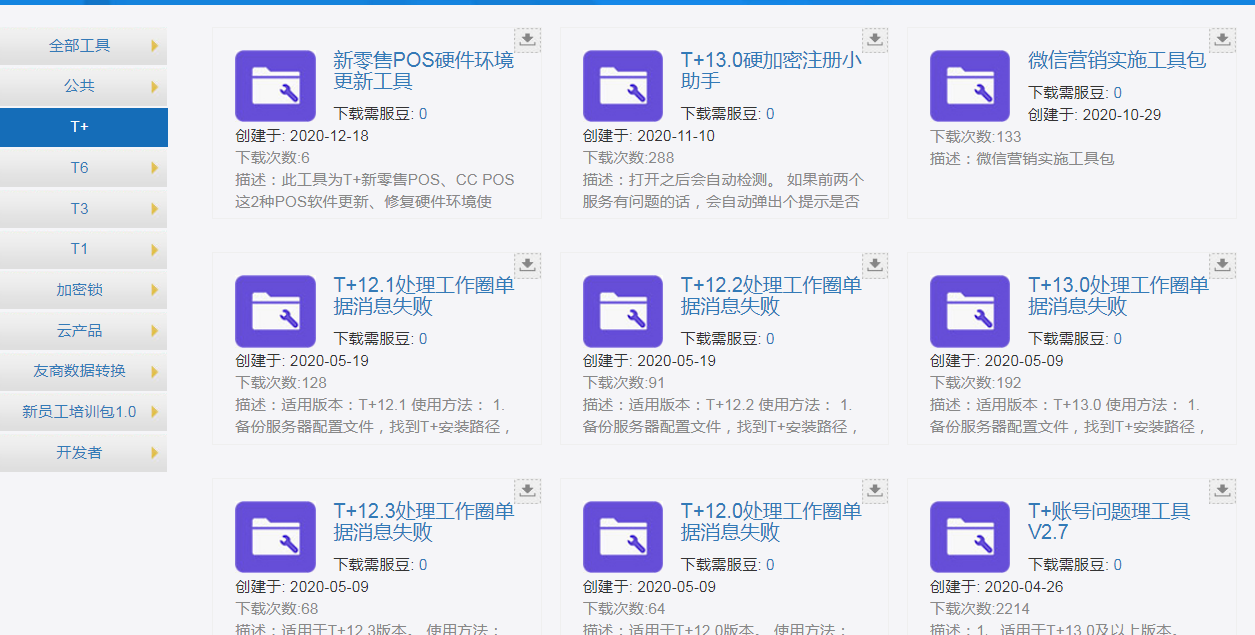Image resolution: width=1255 pixels, height=635 pixels.
Task: Expand arrow next to 友商数据转换
Action: point(155,371)
